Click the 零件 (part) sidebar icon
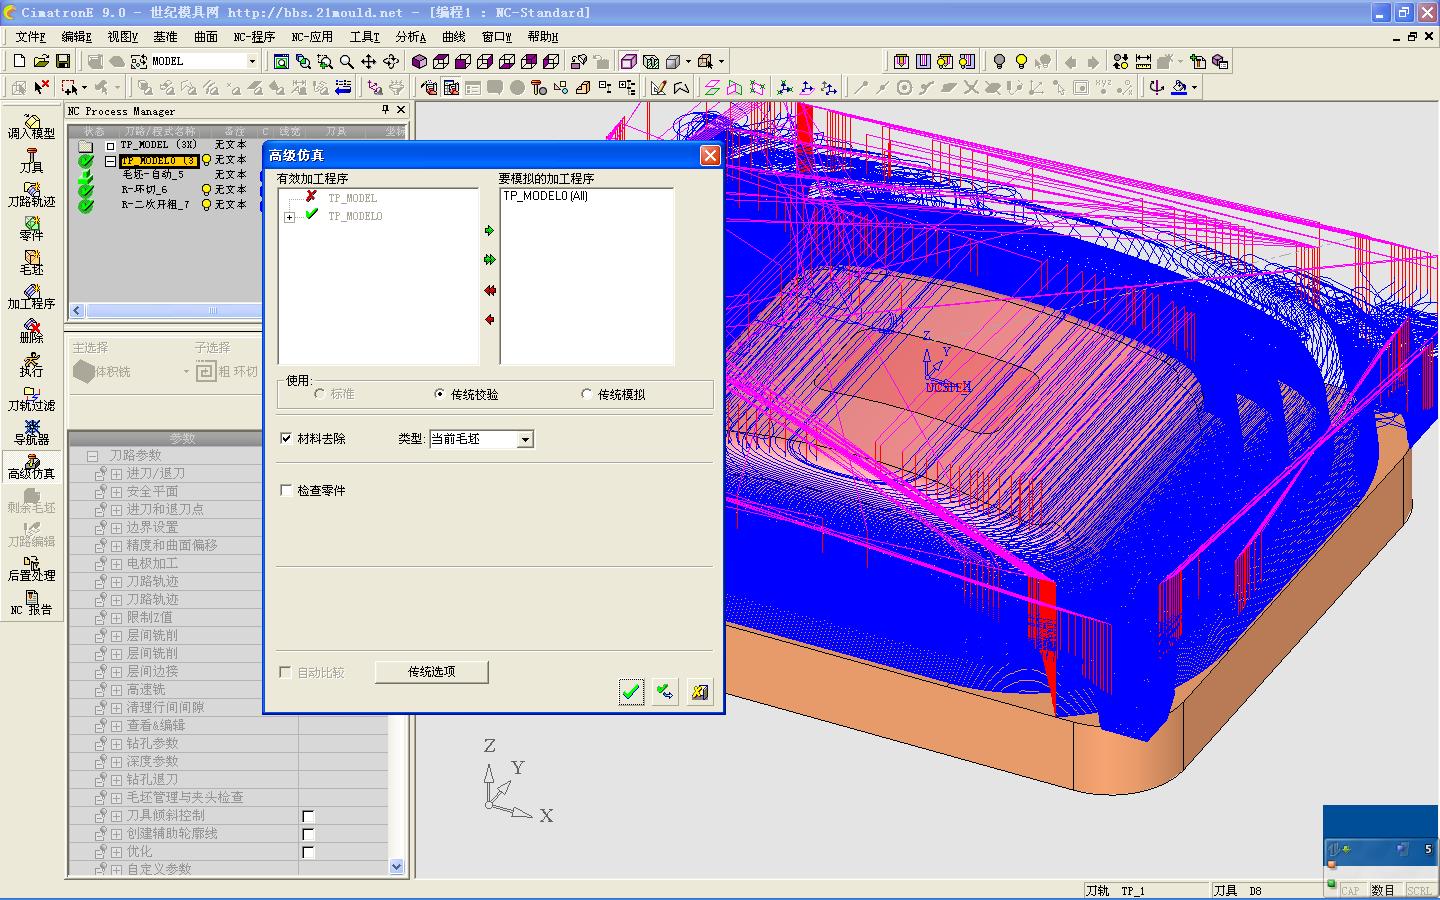 (x=31, y=228)
